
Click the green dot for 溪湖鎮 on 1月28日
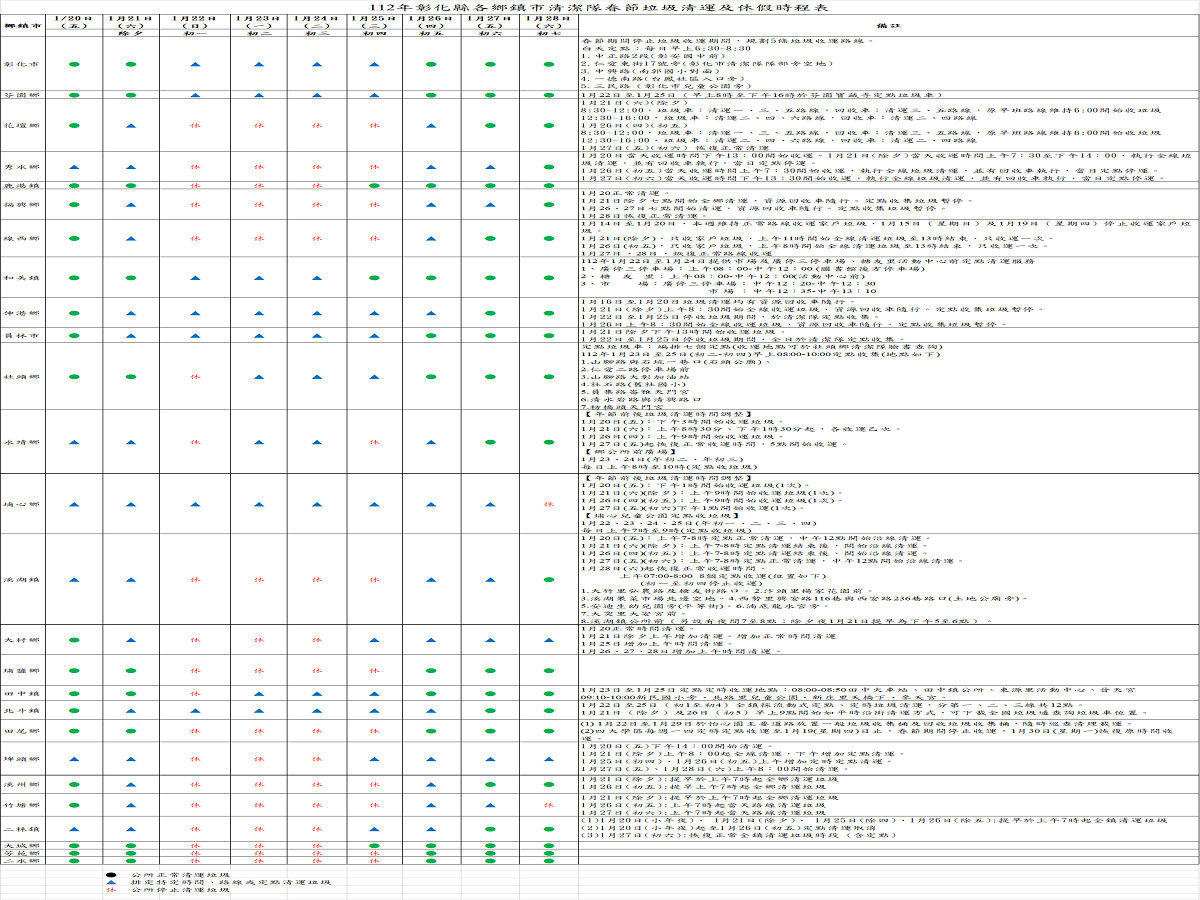point(549,579)
